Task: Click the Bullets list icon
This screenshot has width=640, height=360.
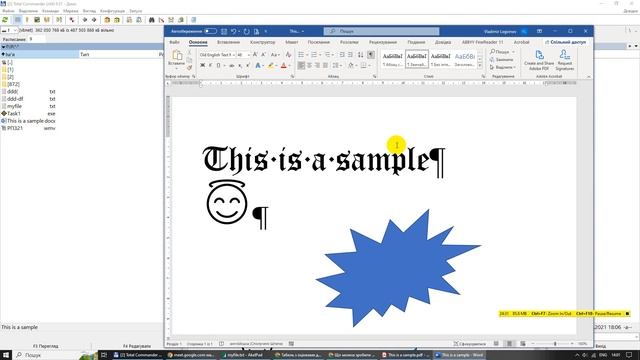Action: click(x=301, y=55)
